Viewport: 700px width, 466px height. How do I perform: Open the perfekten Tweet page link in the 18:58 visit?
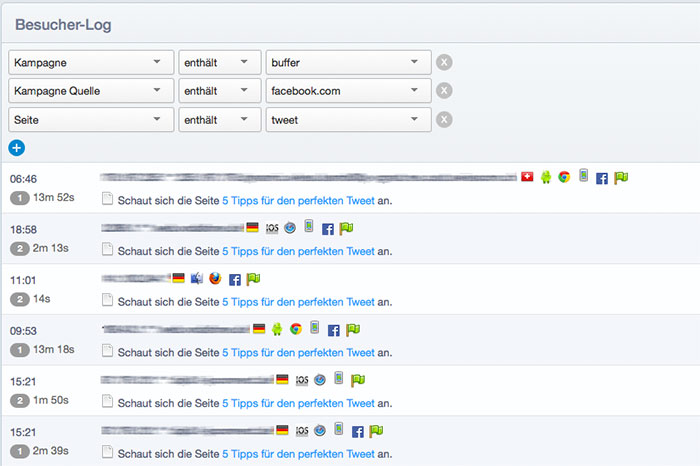tap(298, 251)
